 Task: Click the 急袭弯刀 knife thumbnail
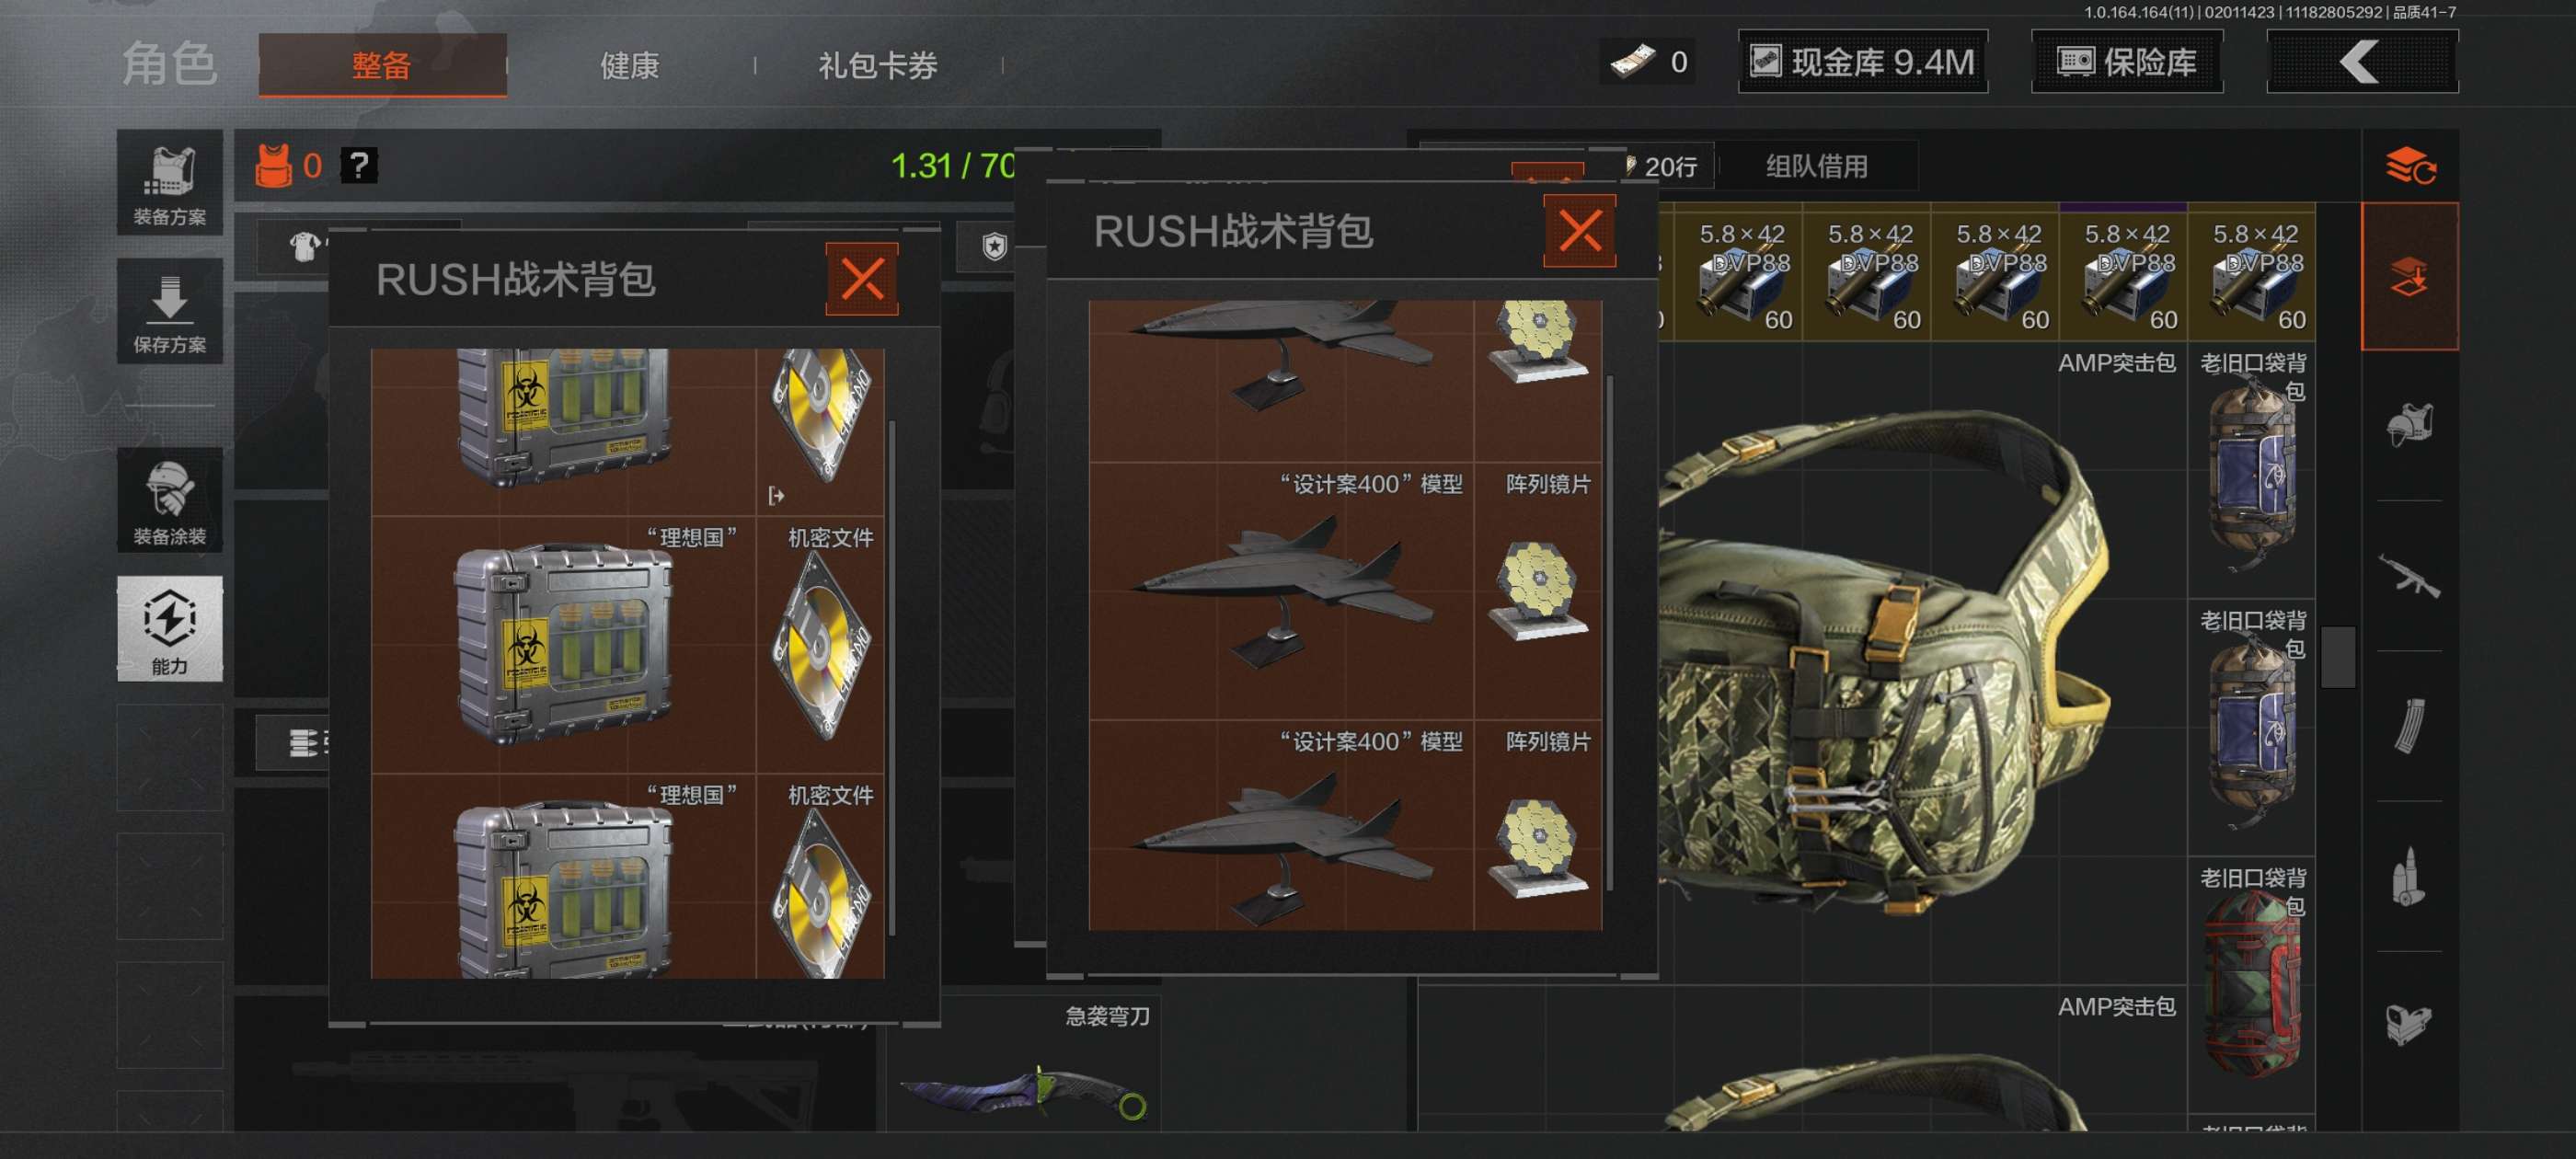1023,1088
